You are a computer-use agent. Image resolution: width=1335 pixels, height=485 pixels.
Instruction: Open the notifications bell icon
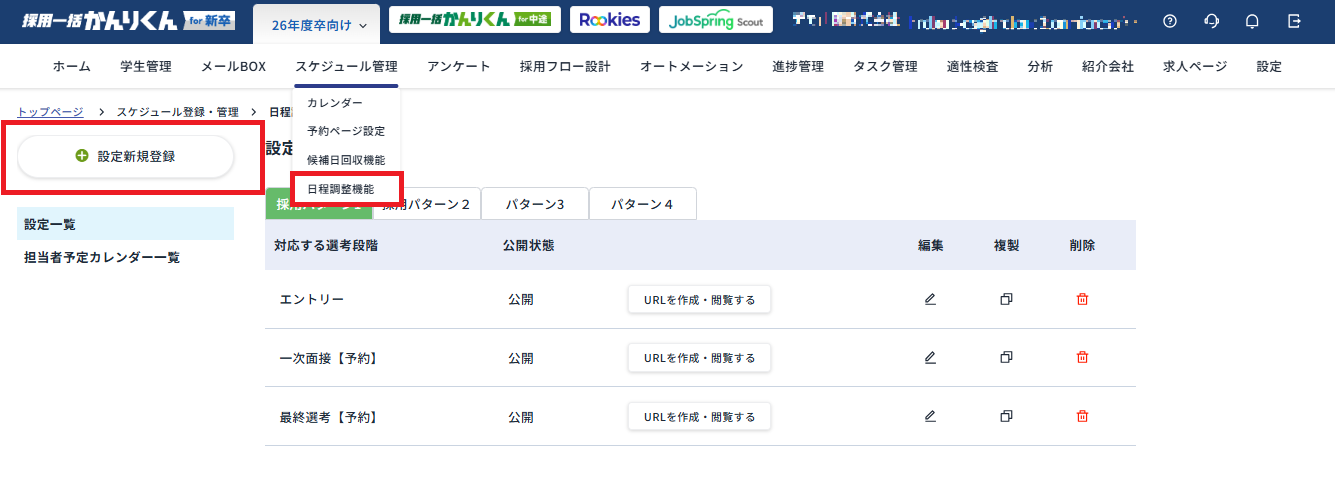coord(1252,21)
